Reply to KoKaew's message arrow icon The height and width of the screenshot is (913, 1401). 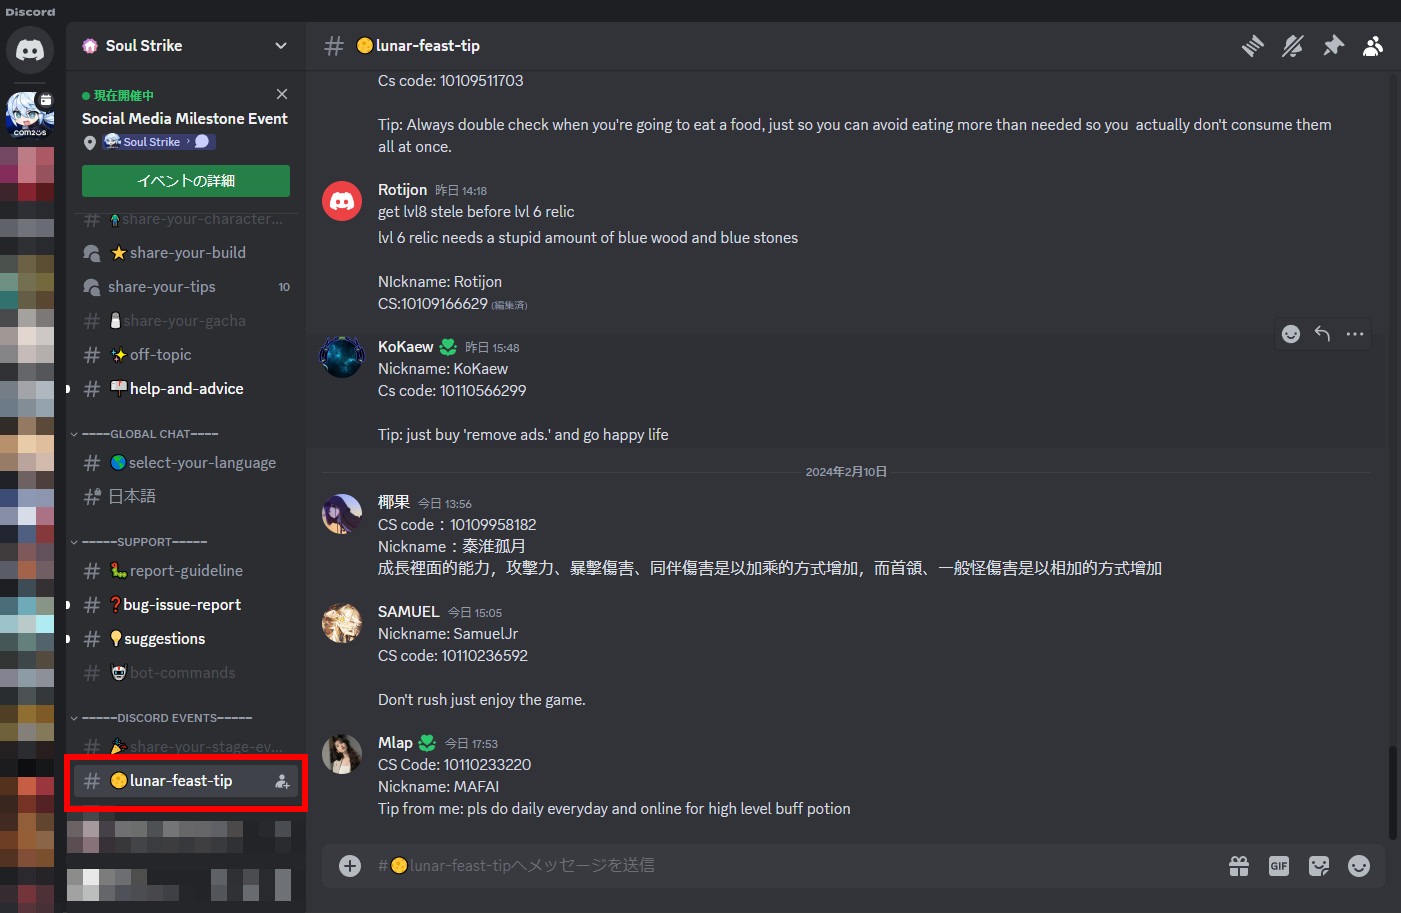click(1322, 334)
